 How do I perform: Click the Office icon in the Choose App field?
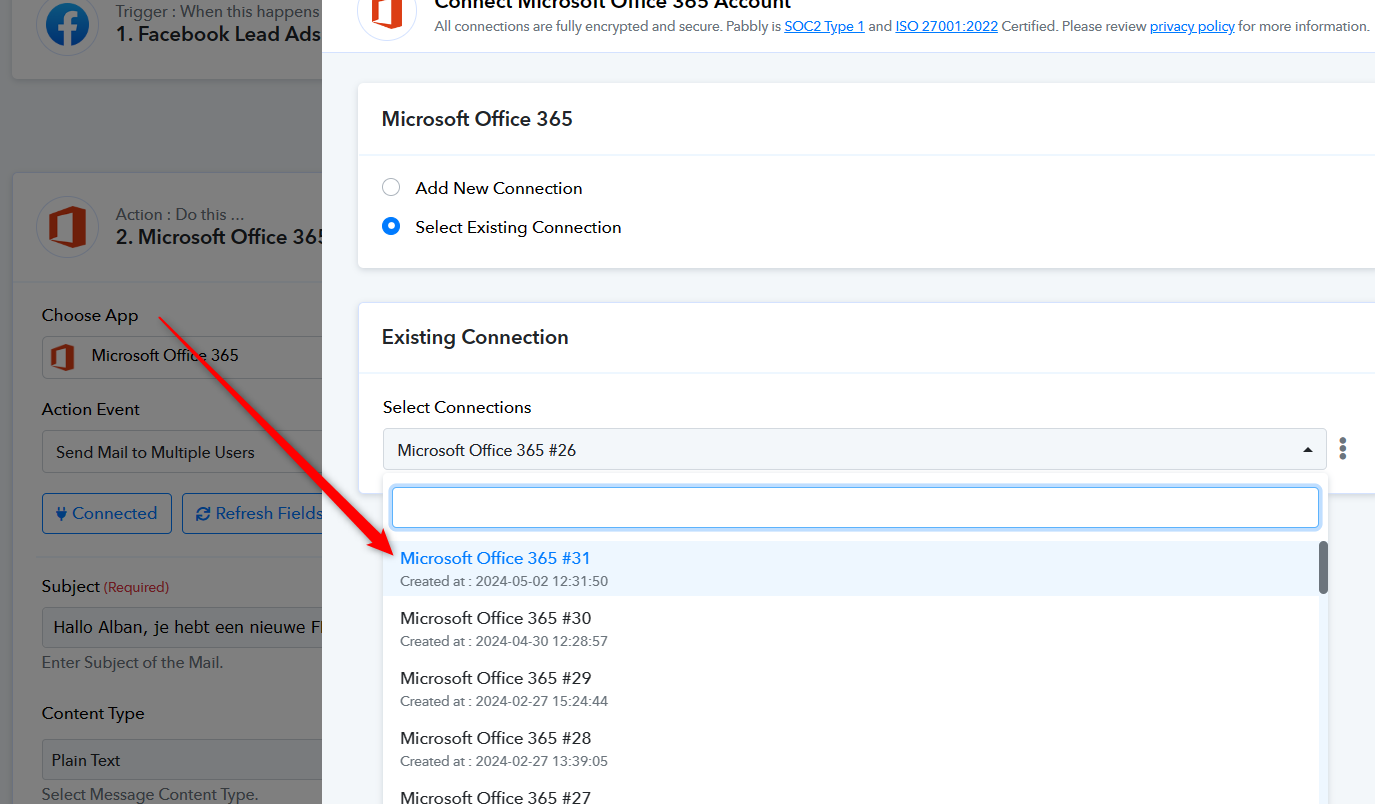point(63,357)
